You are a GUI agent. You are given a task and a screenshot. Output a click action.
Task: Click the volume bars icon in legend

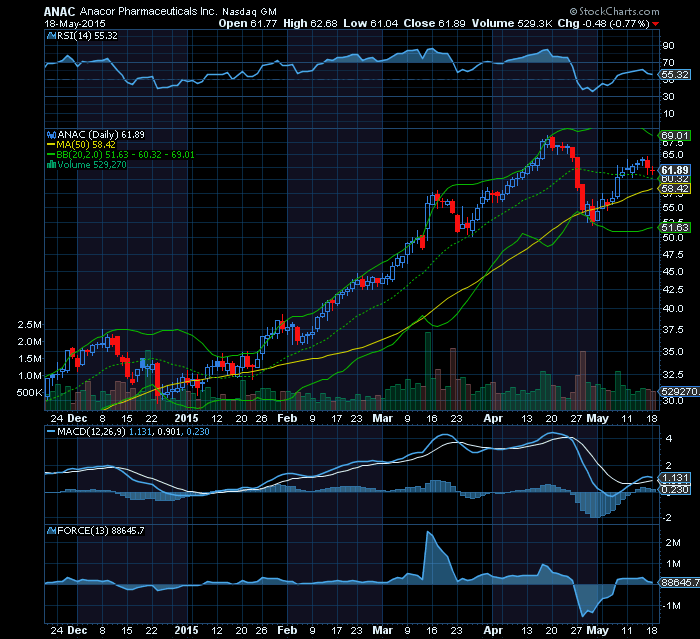tap(51, 165)
